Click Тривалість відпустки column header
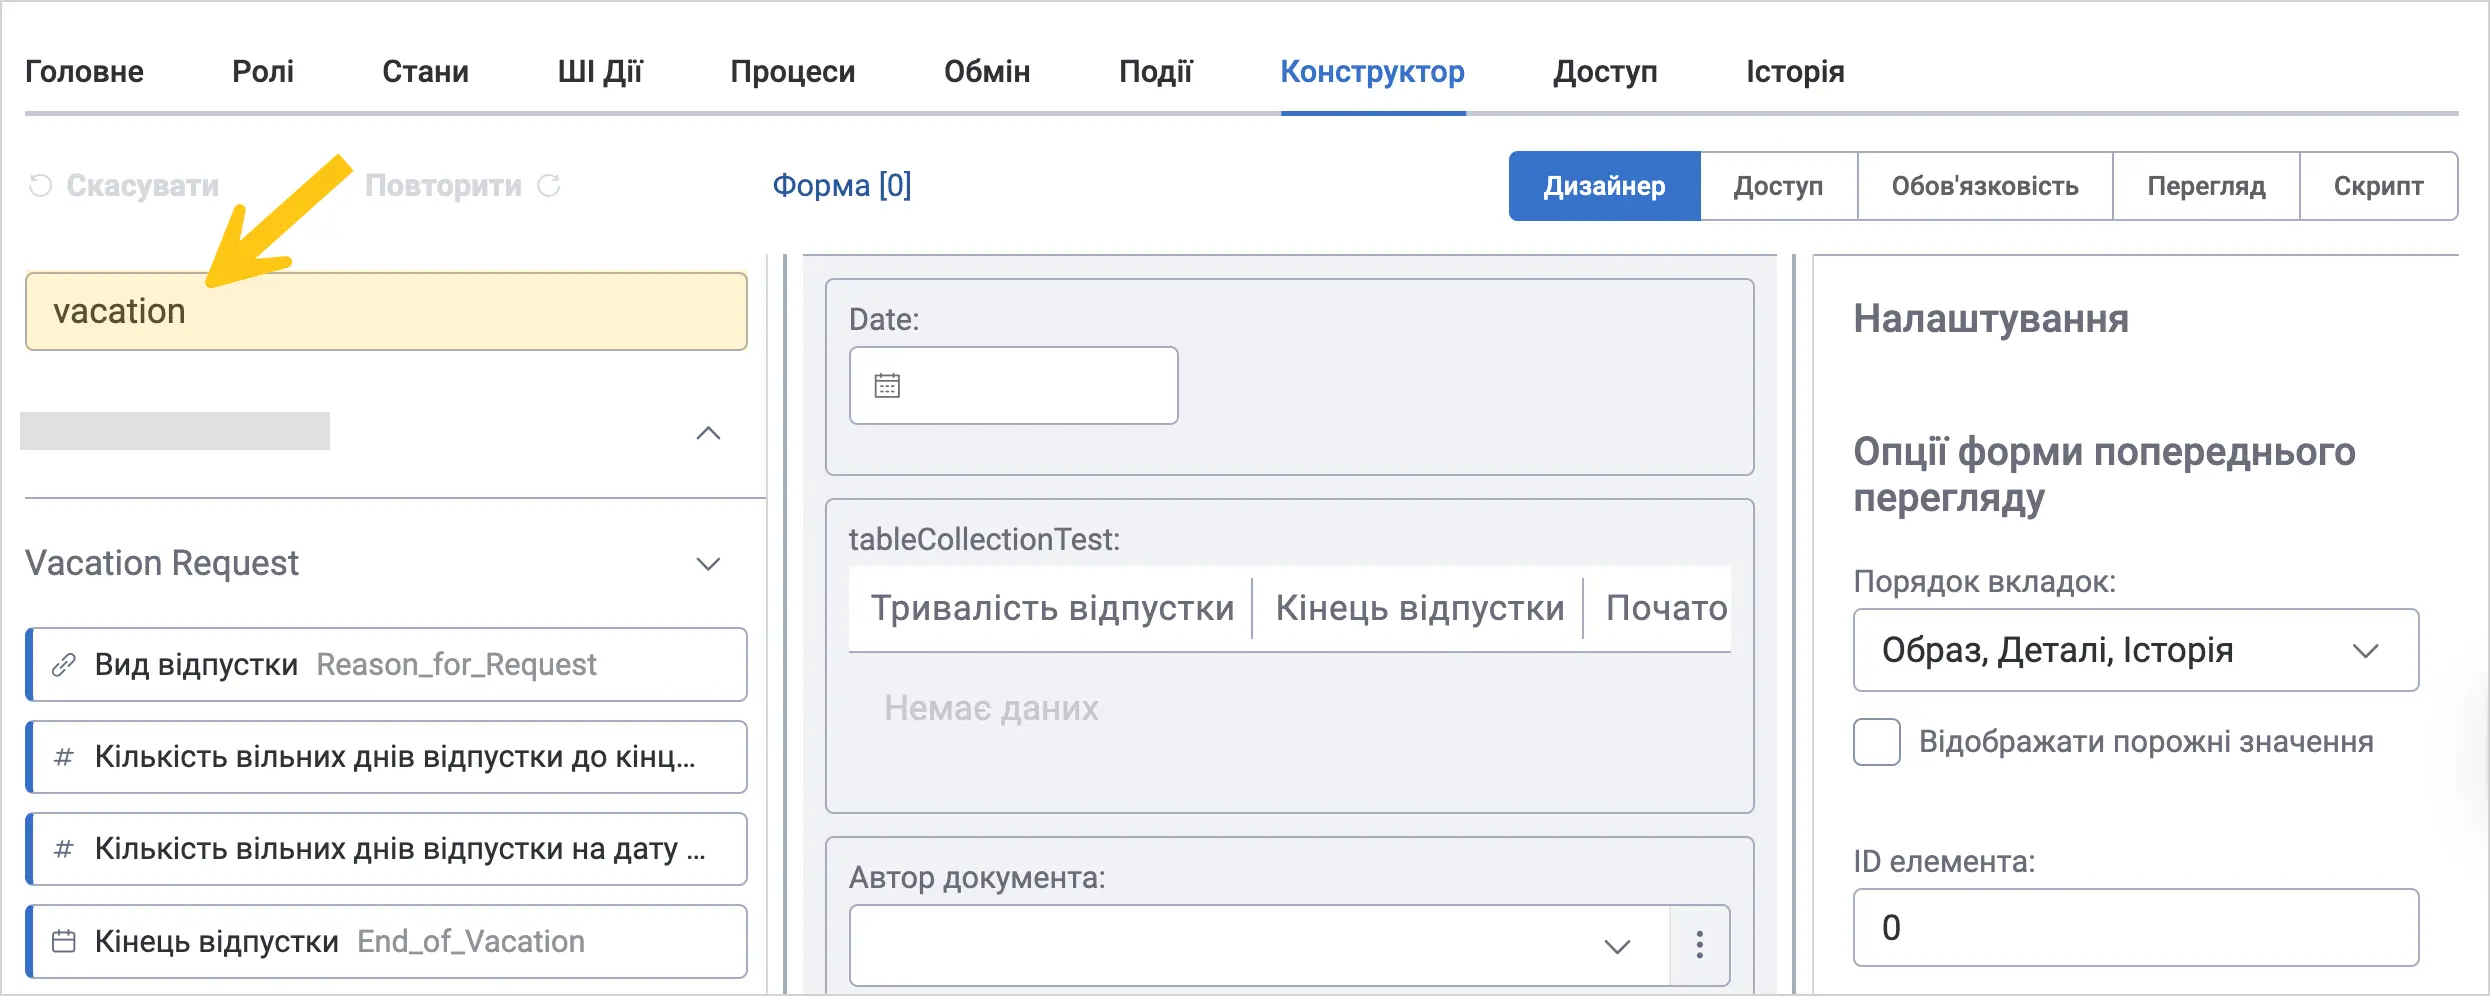 1052,608
